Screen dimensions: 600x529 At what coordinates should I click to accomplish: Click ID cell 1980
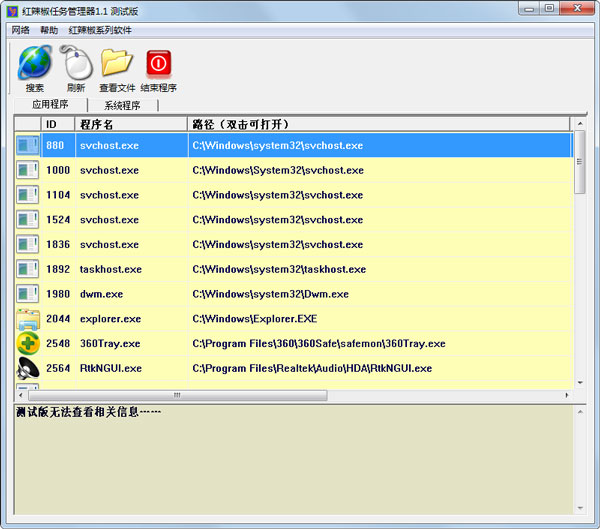point(58,294)
